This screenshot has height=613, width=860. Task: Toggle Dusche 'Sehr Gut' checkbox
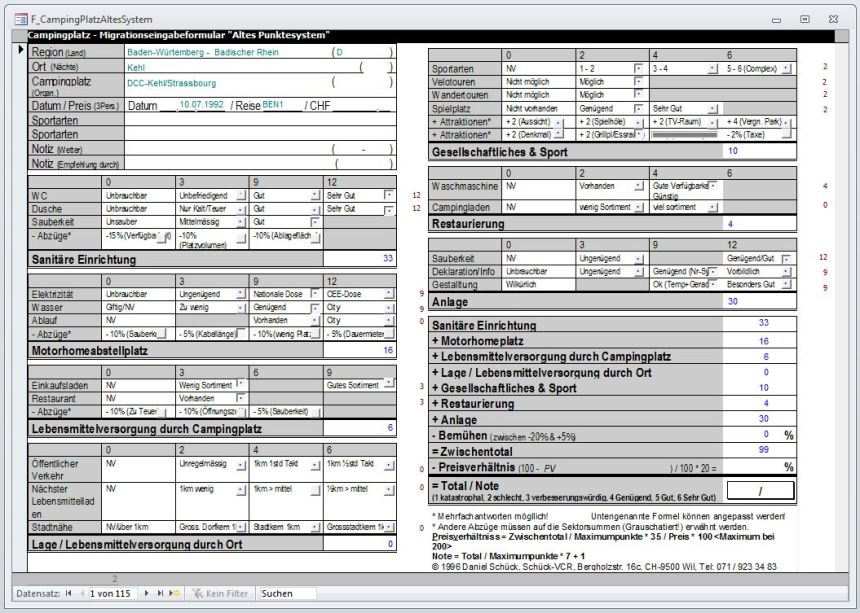point(389,208)
